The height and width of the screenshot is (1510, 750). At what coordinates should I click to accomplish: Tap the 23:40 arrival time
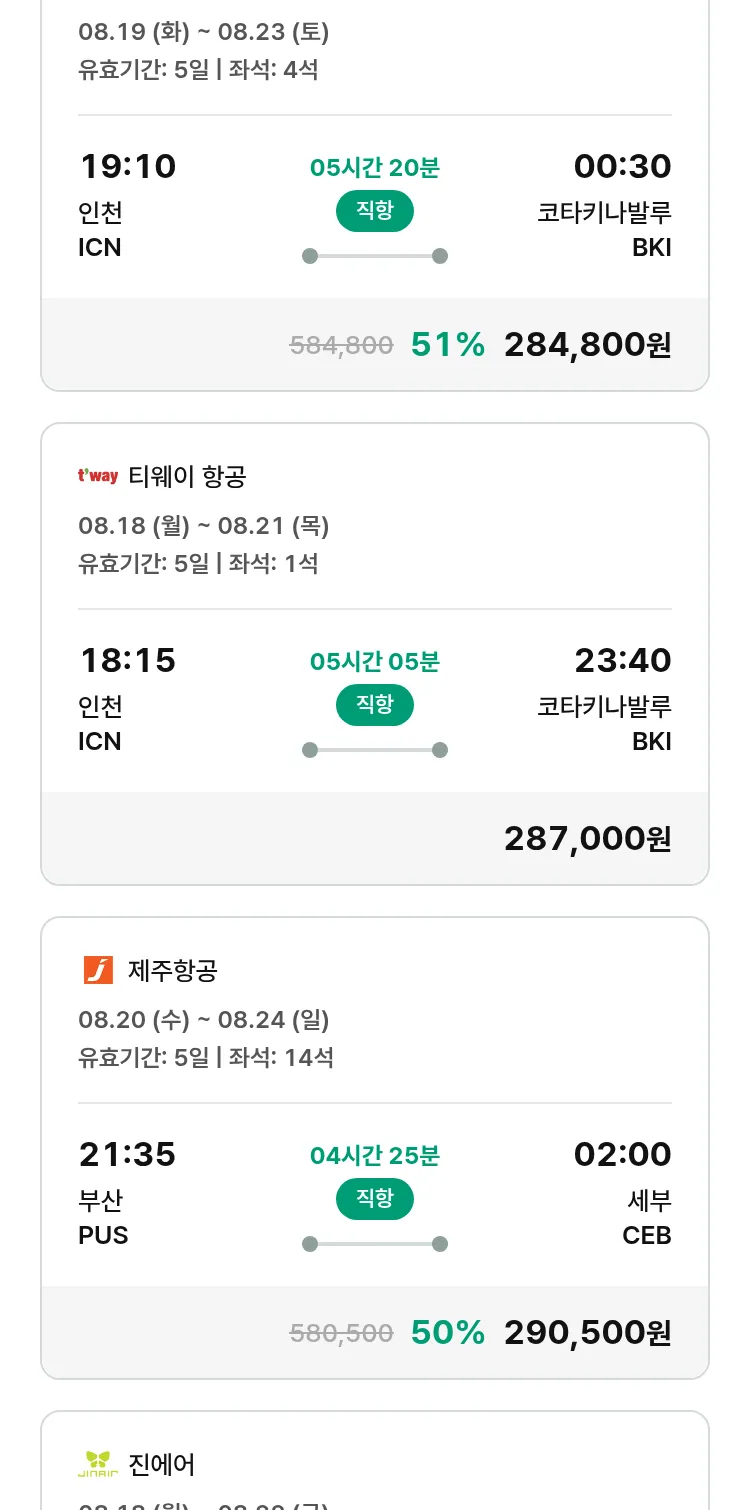click(622, 661)
